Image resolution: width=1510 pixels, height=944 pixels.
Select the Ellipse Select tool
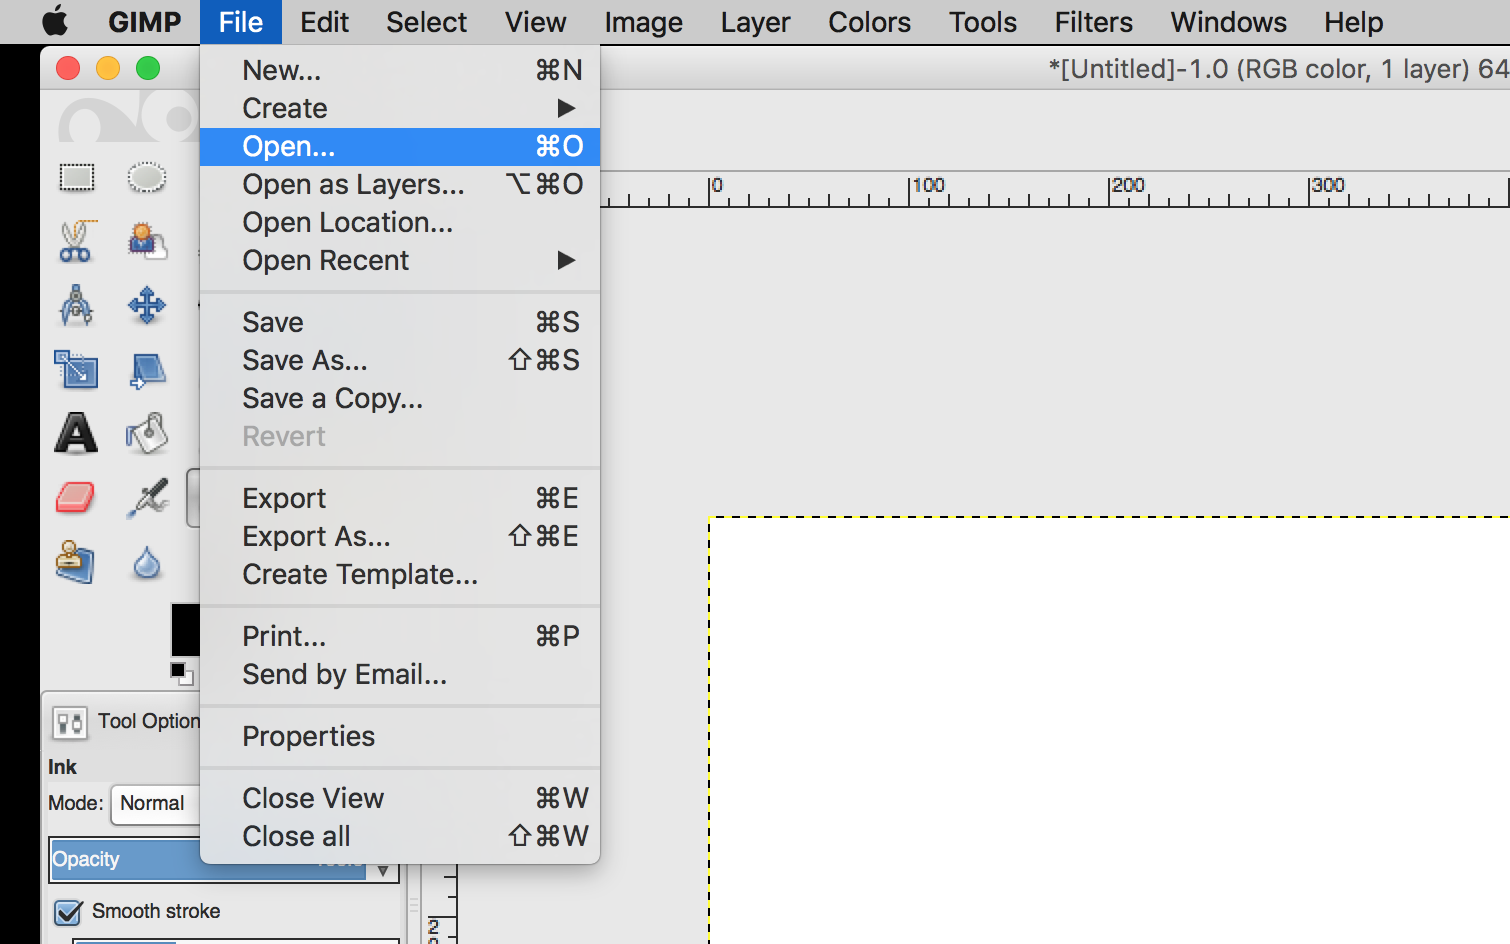pos(147,178)
